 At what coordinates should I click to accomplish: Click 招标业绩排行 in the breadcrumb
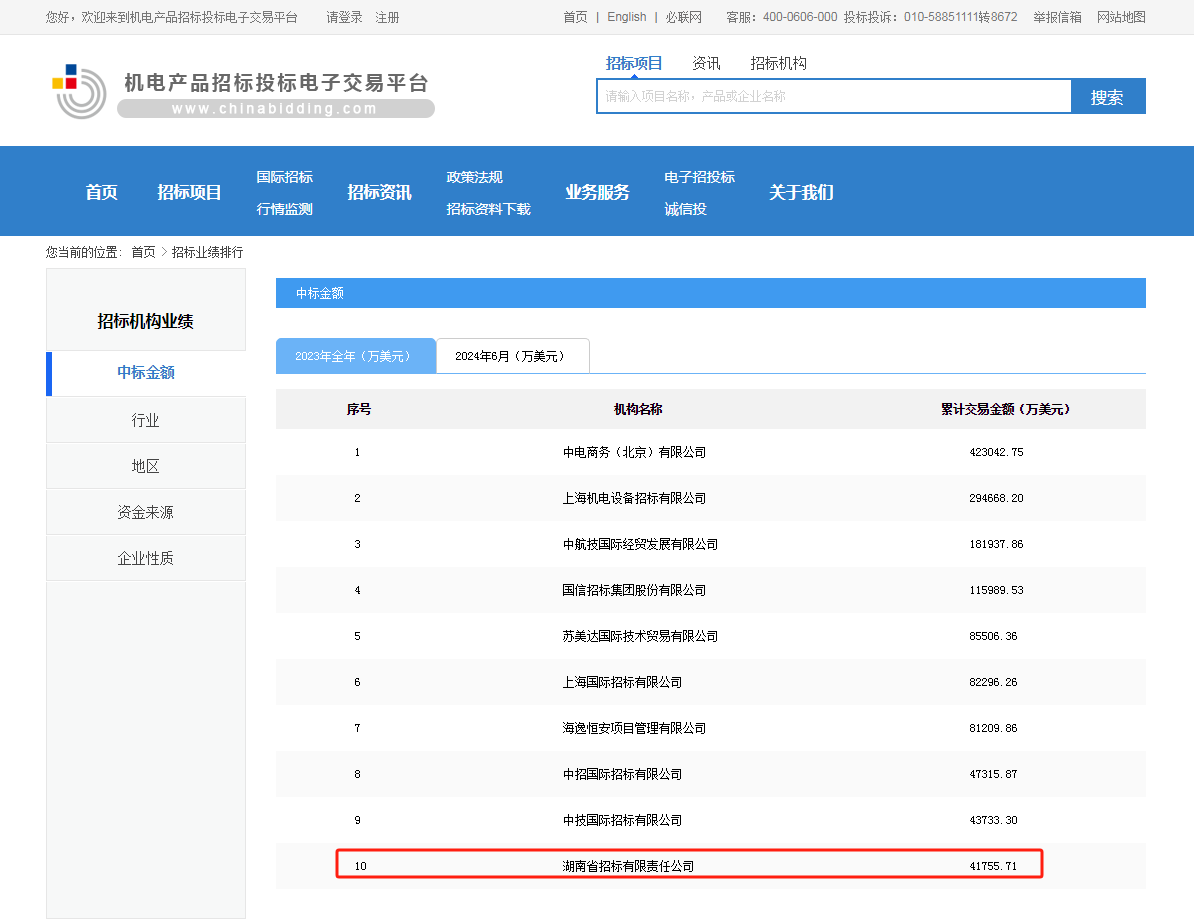point(207,252)
